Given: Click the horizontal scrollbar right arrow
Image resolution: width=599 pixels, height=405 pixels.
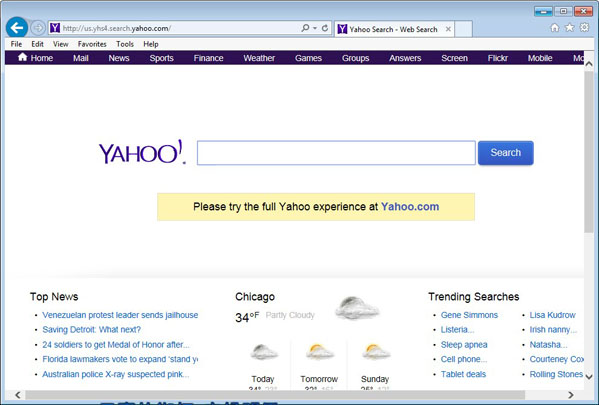Looking at the screenshot, I should click(x=571, y=395).
